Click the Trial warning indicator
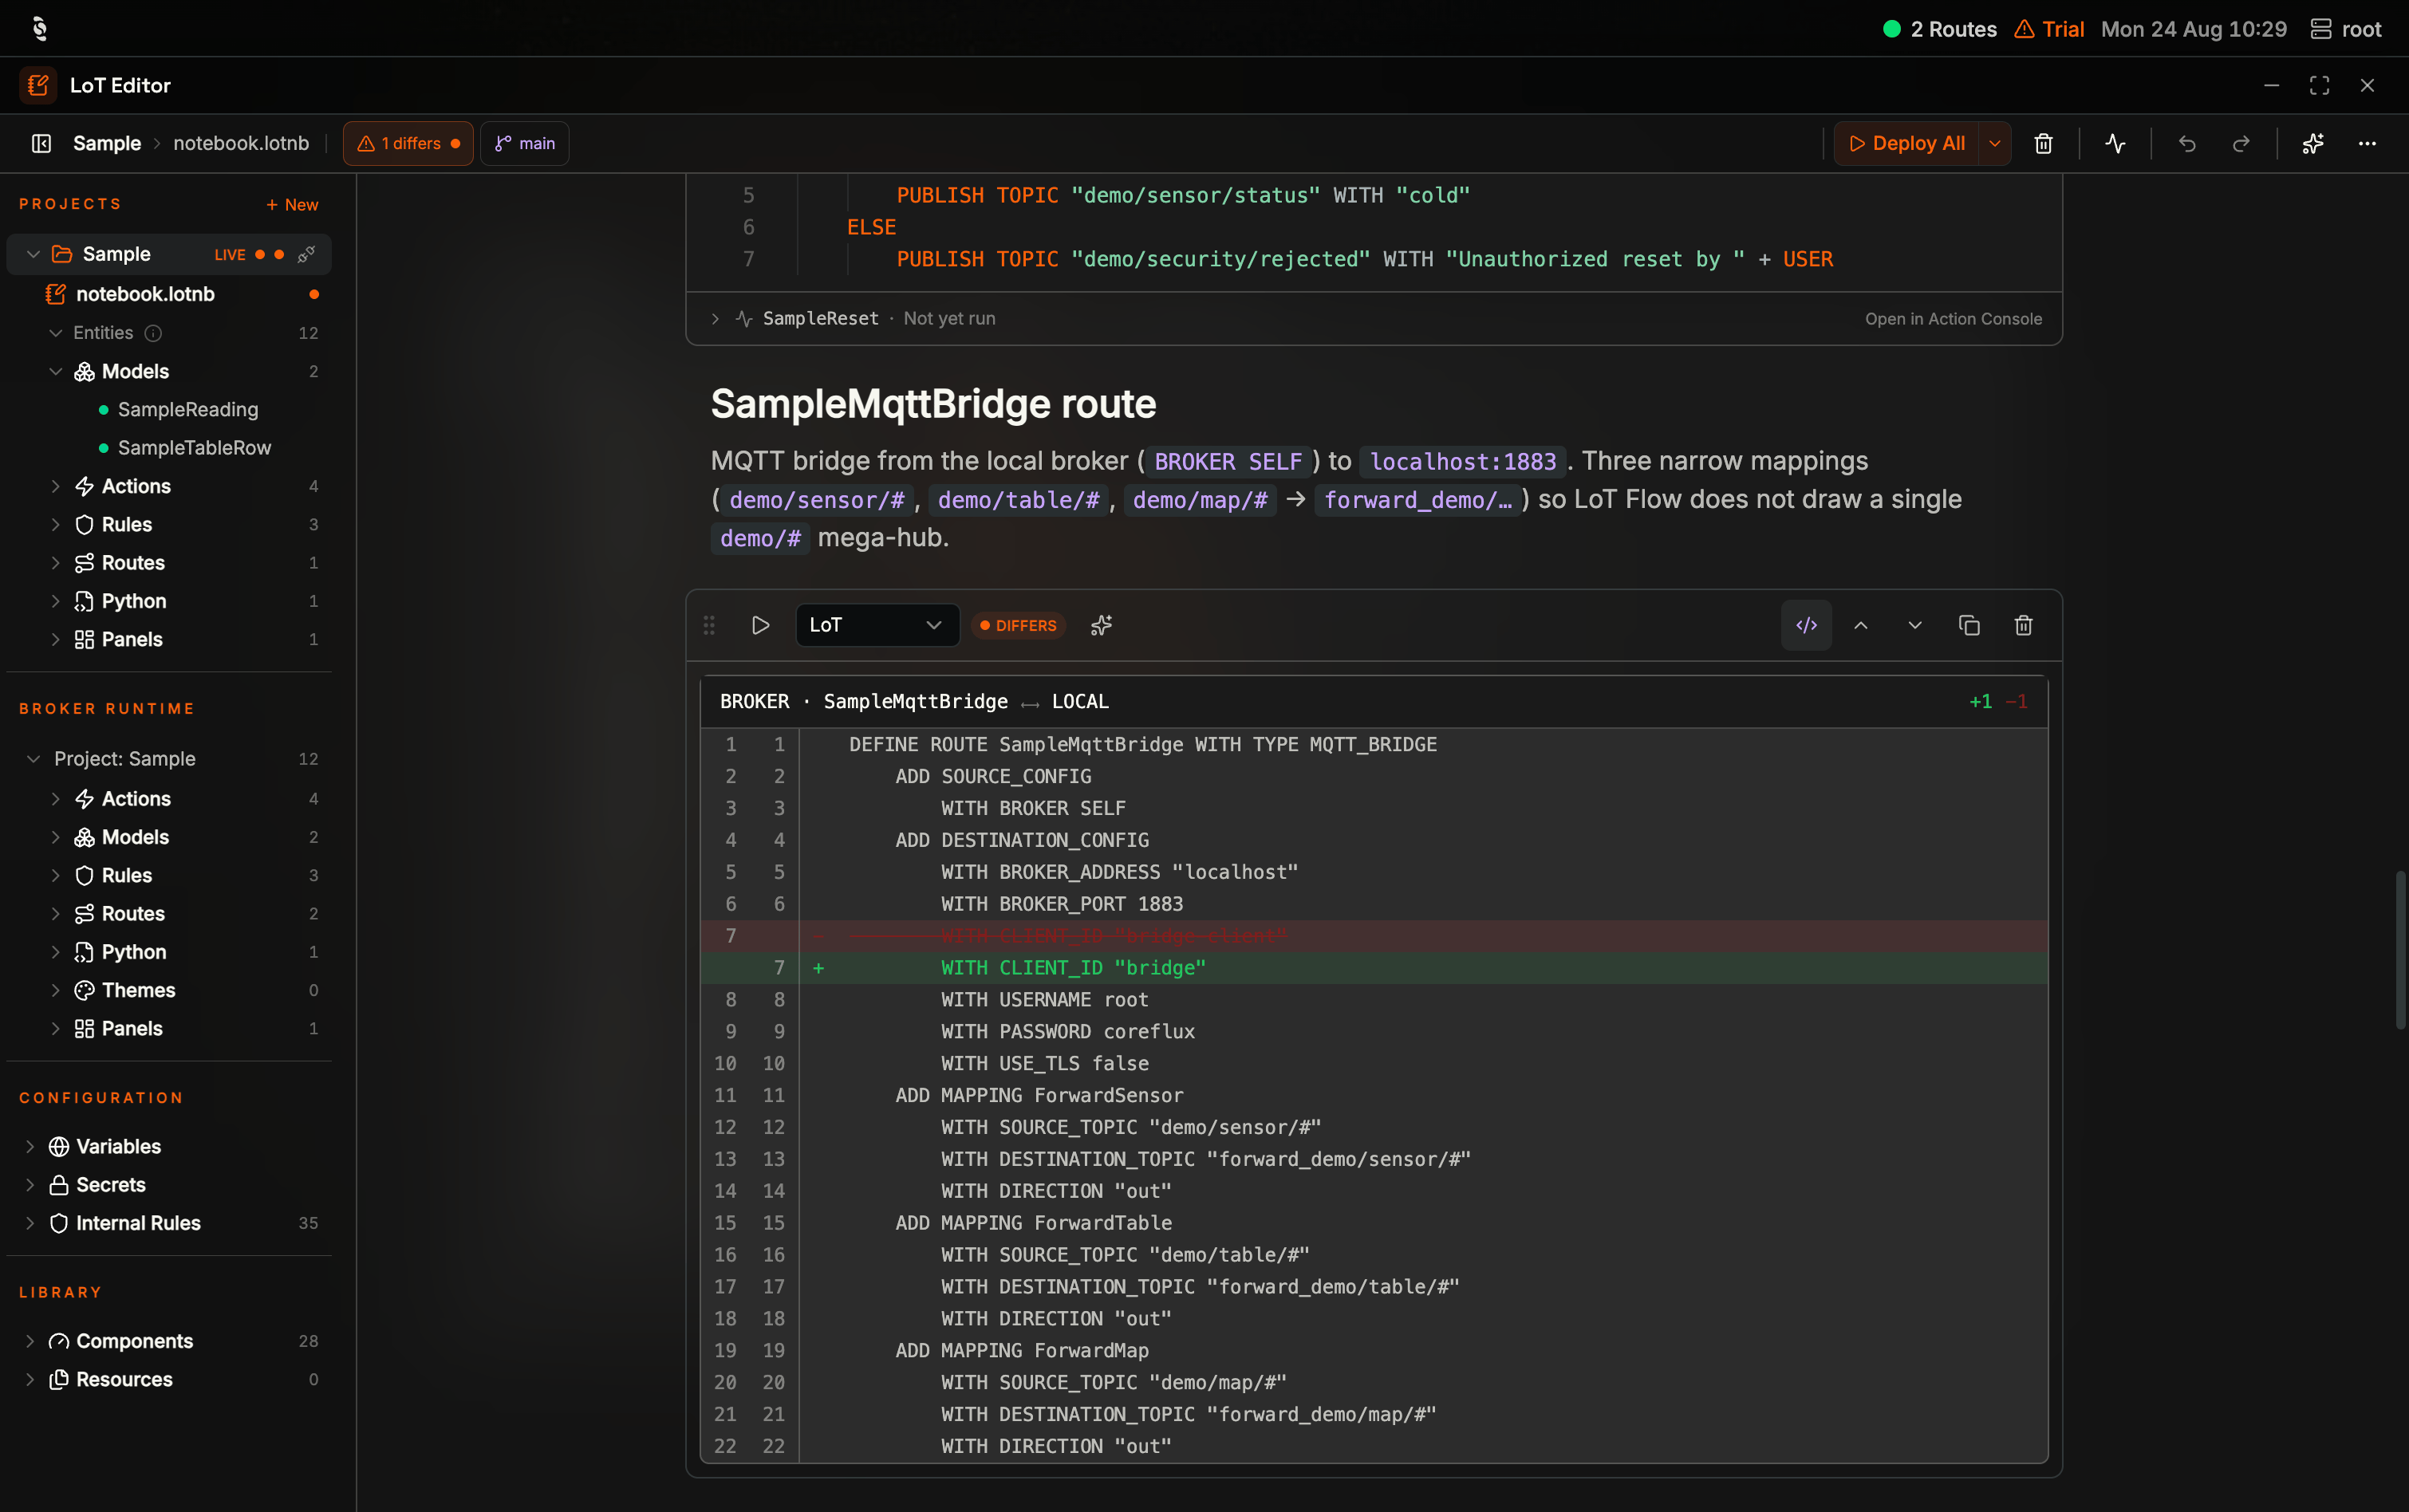The height and width of the screenshot is (1512, 2409). click(2049, 29)
